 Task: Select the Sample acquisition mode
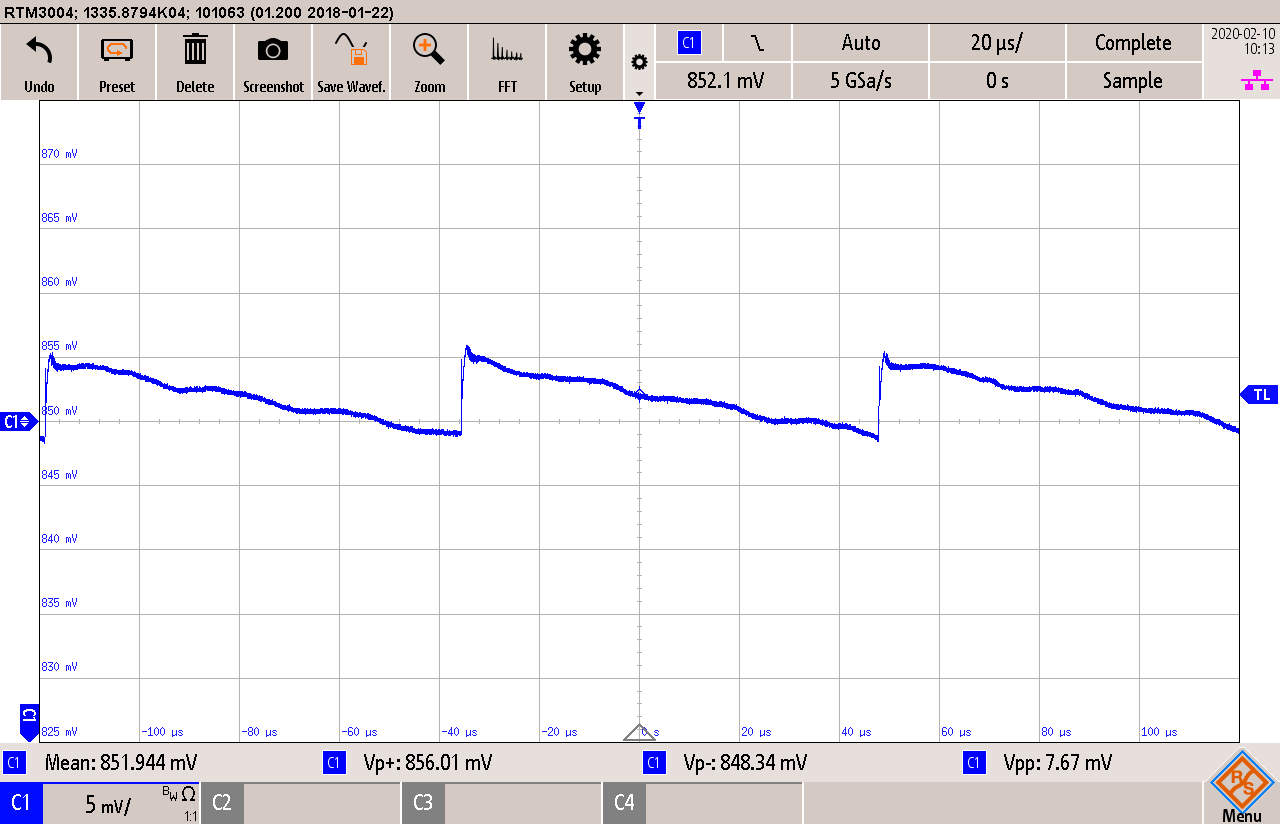1133,81
